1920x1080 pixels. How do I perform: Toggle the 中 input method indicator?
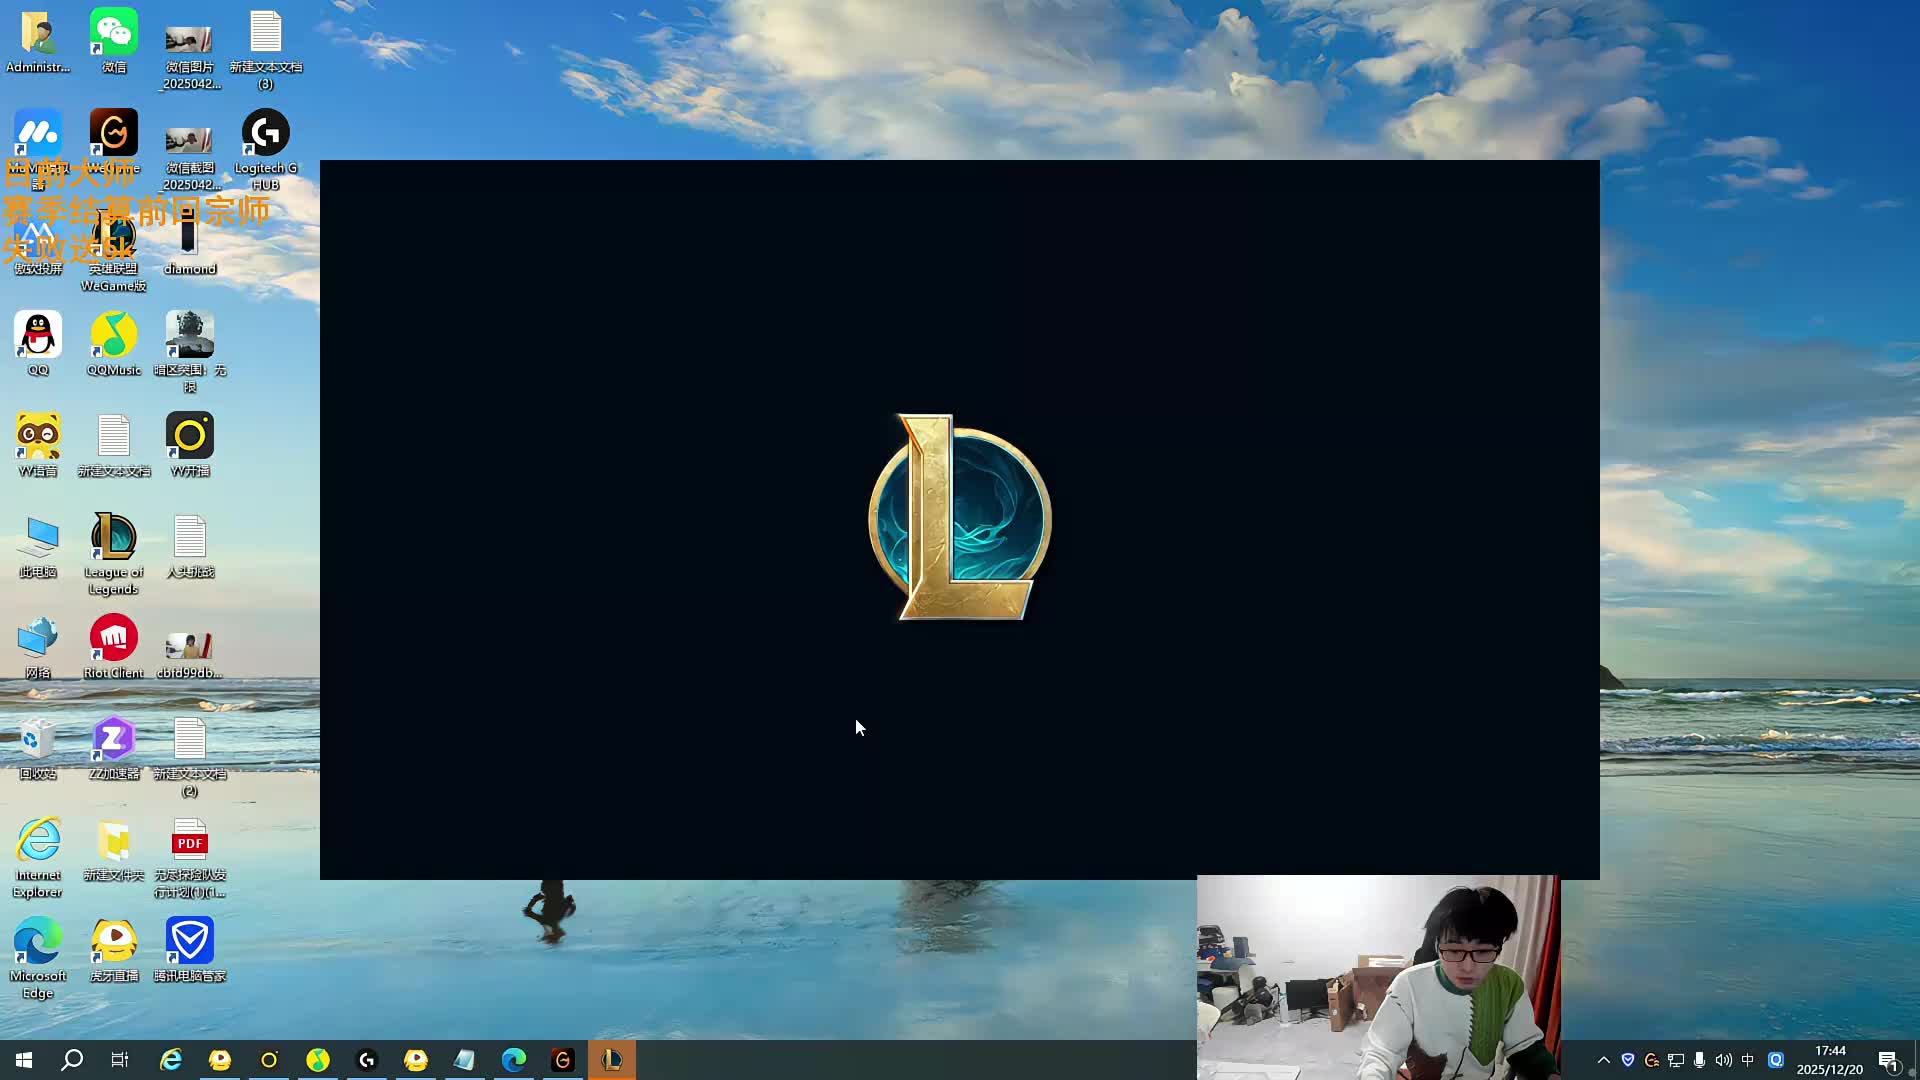click(1748, 1060)
